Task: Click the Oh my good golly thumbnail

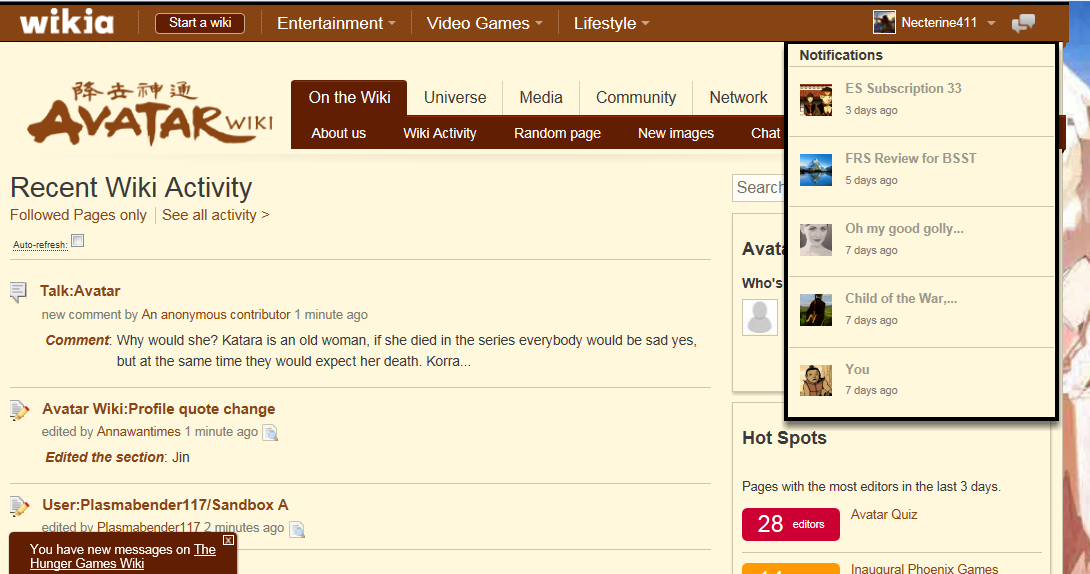Action: 816,240
